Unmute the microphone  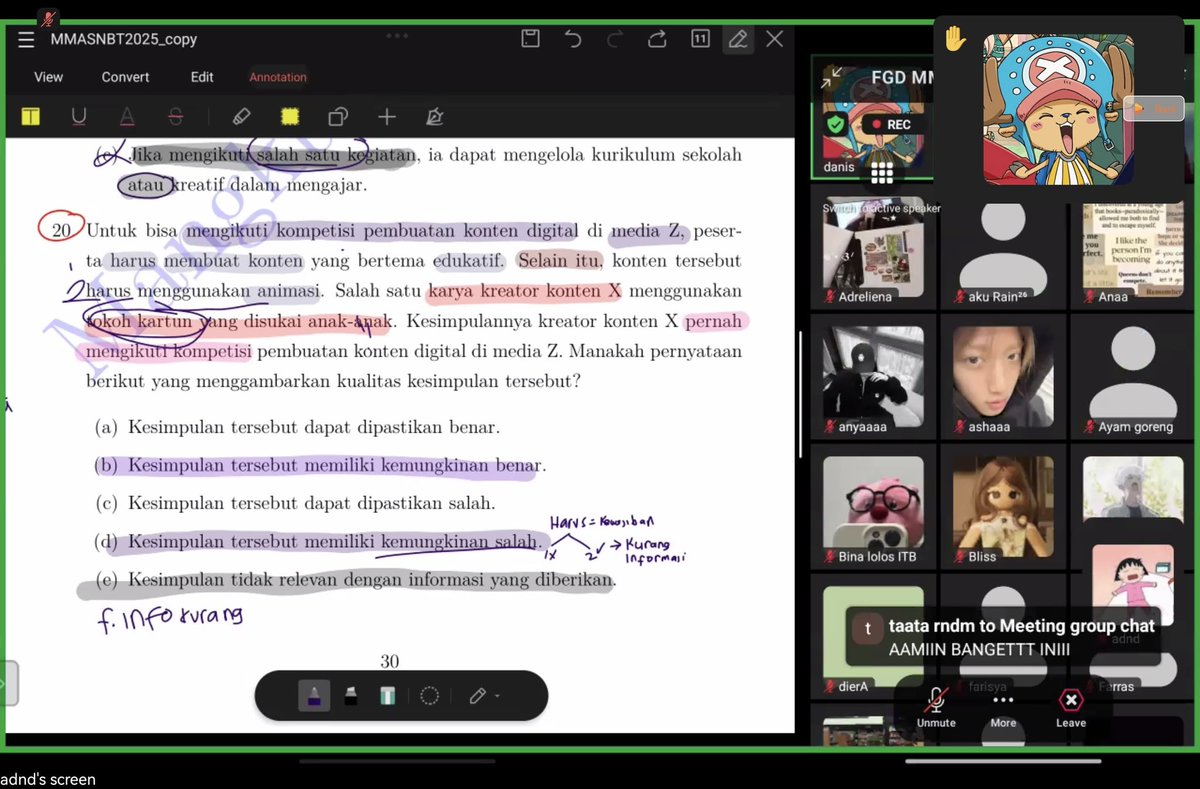[936, 709]
